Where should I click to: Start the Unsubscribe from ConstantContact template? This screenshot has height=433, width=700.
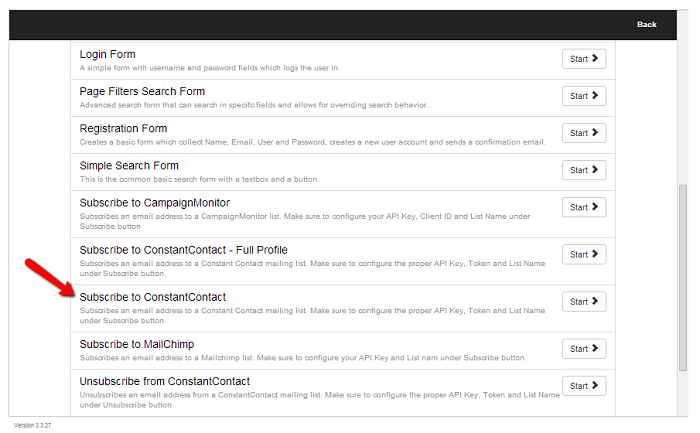pyautogui.click(x=584, y=386)
